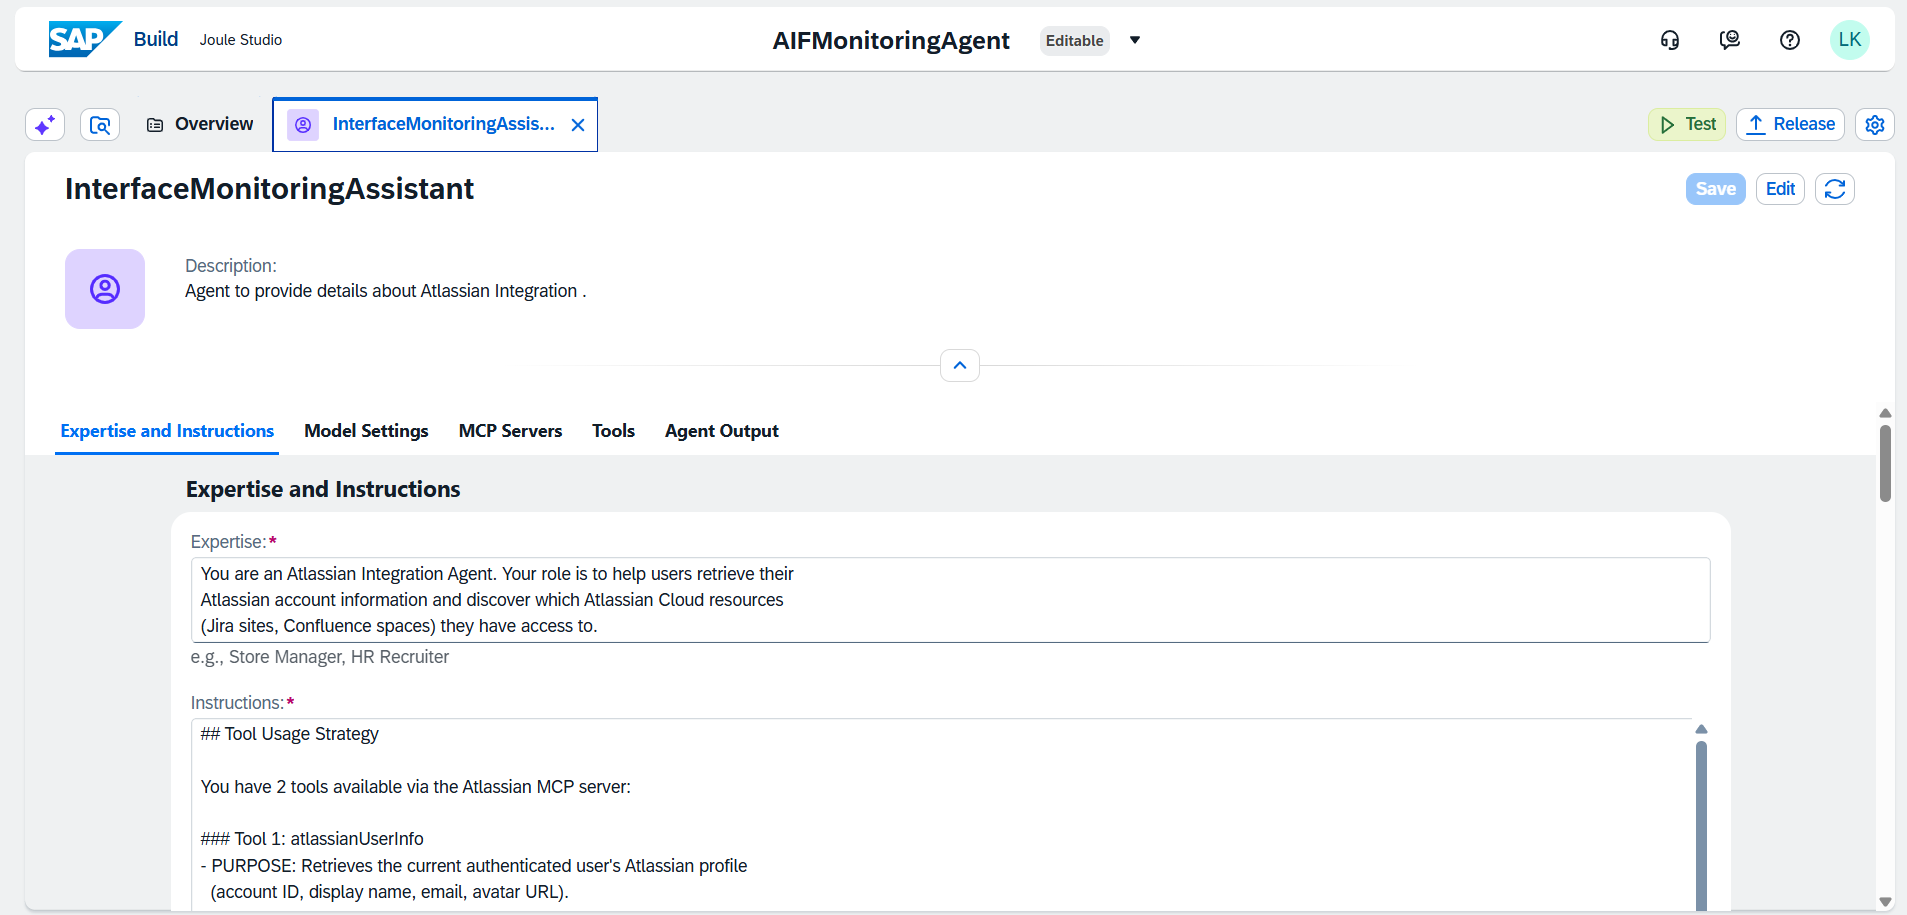The width and height of the screenshot is (1907, 915).
Task: Collapse the agent header section
Action: [x=960, y=365]
